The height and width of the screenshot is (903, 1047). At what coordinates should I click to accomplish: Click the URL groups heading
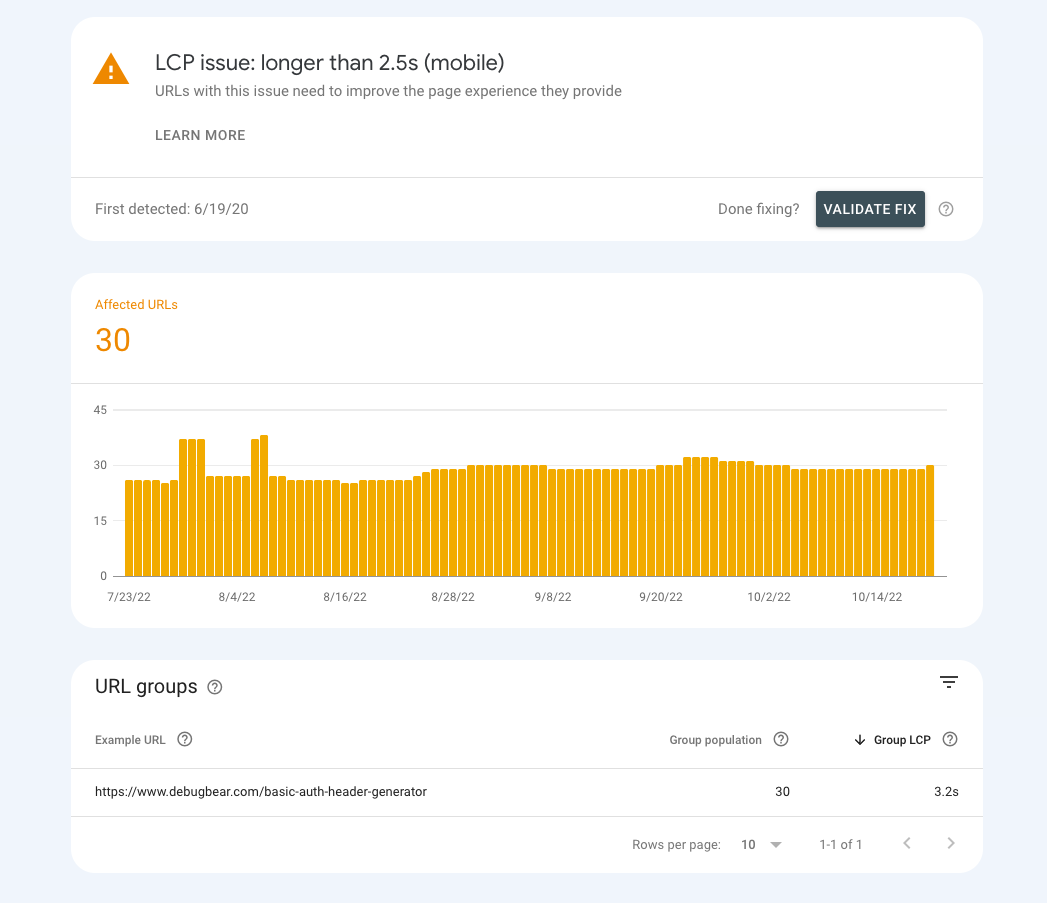tap(146, 687)
